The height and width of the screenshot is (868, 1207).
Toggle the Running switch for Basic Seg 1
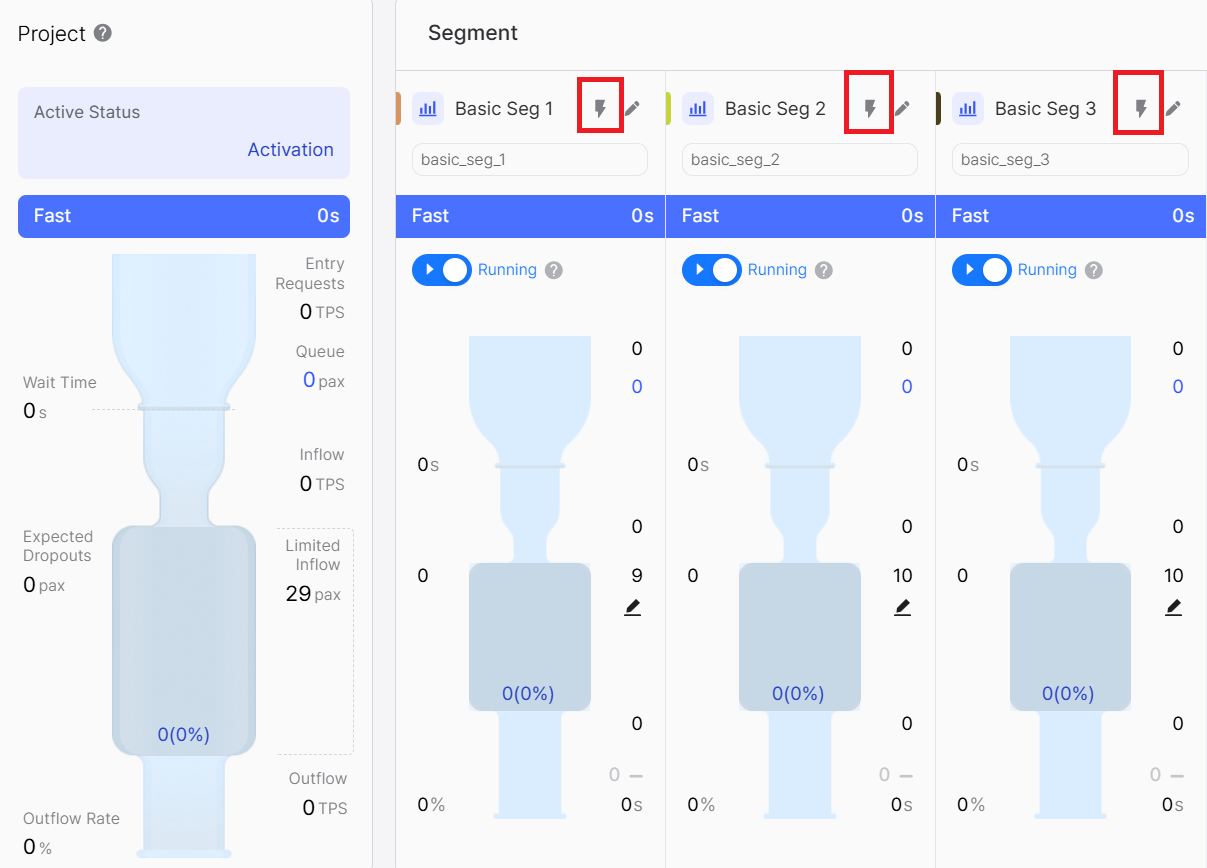pyautogui.click(x=442, y=270)
